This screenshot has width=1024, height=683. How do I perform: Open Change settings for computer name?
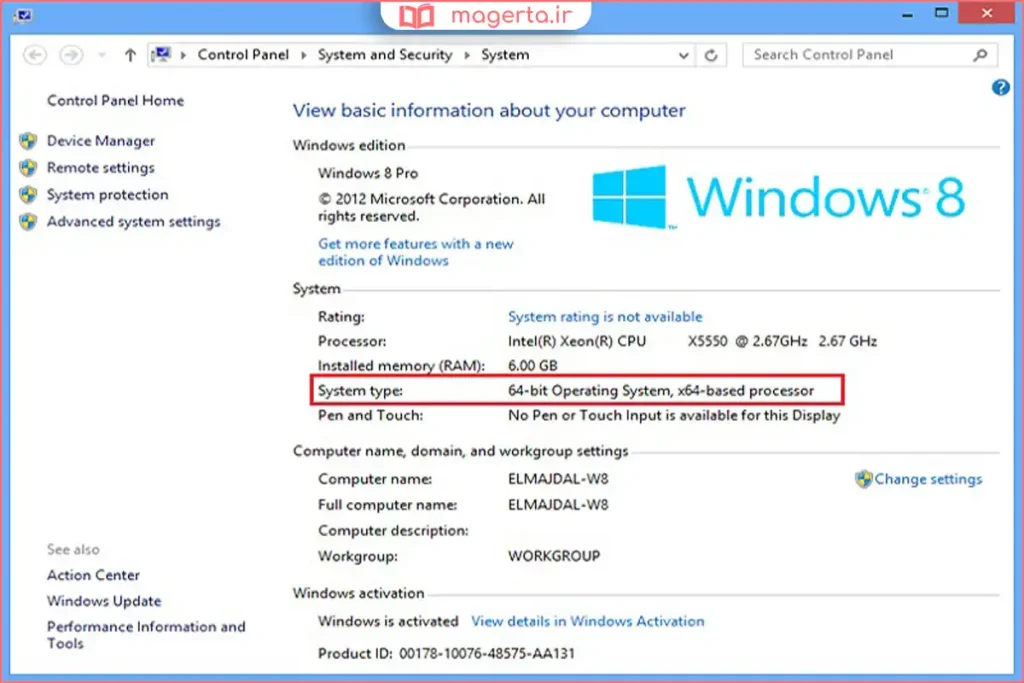tap(927, 479)
